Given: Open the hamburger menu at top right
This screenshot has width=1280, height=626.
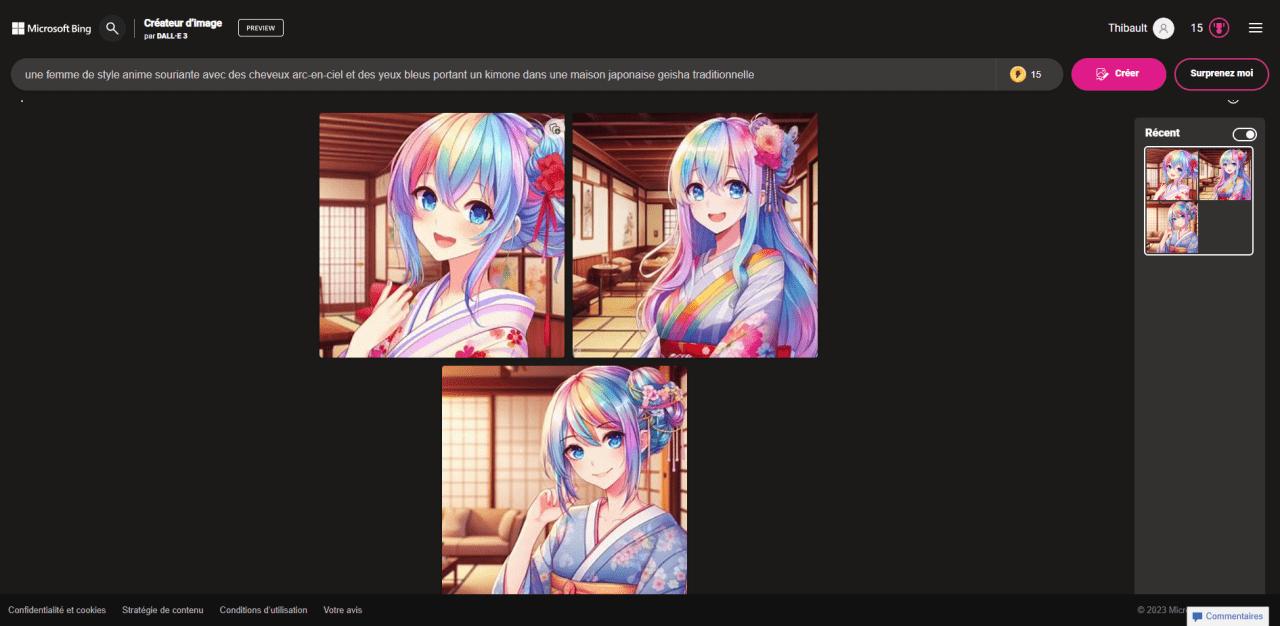Looking at the screenshot, I should (x=1256, y=27).
